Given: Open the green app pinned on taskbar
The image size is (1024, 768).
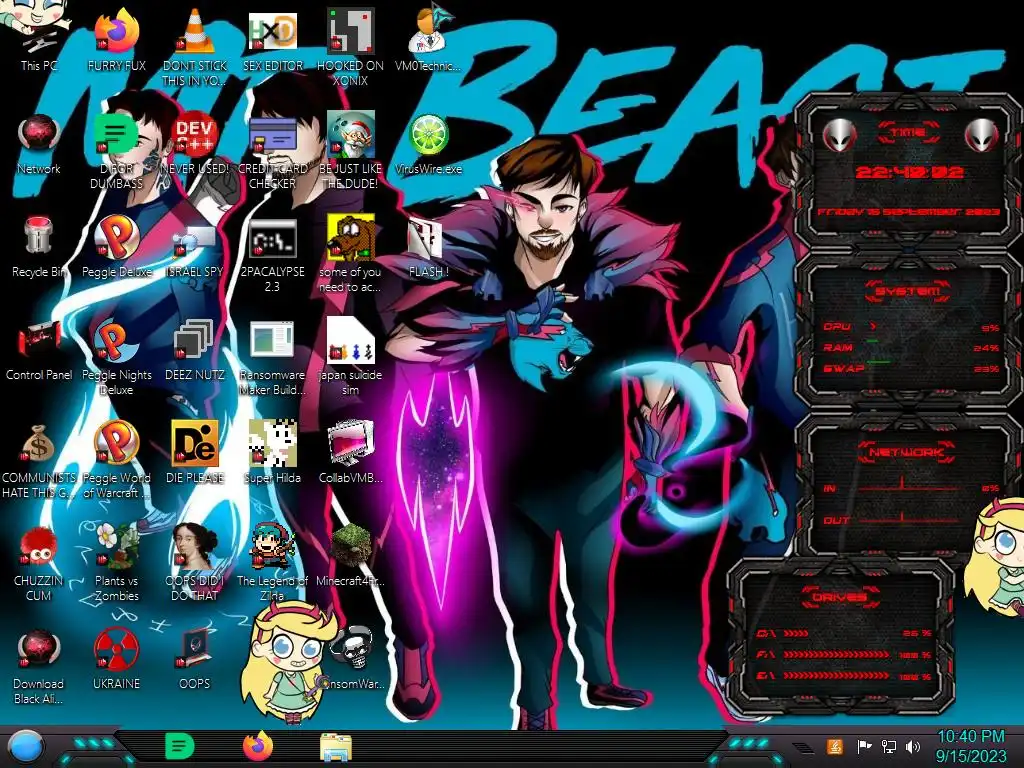Looking at the screenshot, I should (179, 746).
